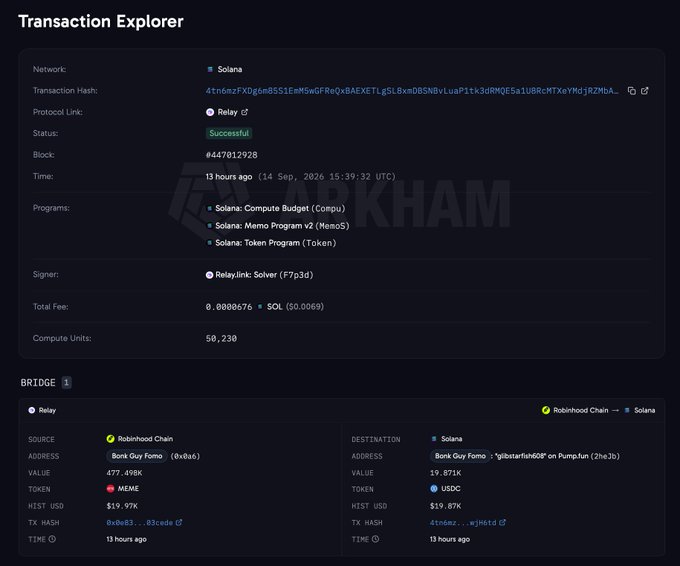Viewport: 680px width, 566px height.
Task: Open Solana: Memo Program v2
Action: 282,226
